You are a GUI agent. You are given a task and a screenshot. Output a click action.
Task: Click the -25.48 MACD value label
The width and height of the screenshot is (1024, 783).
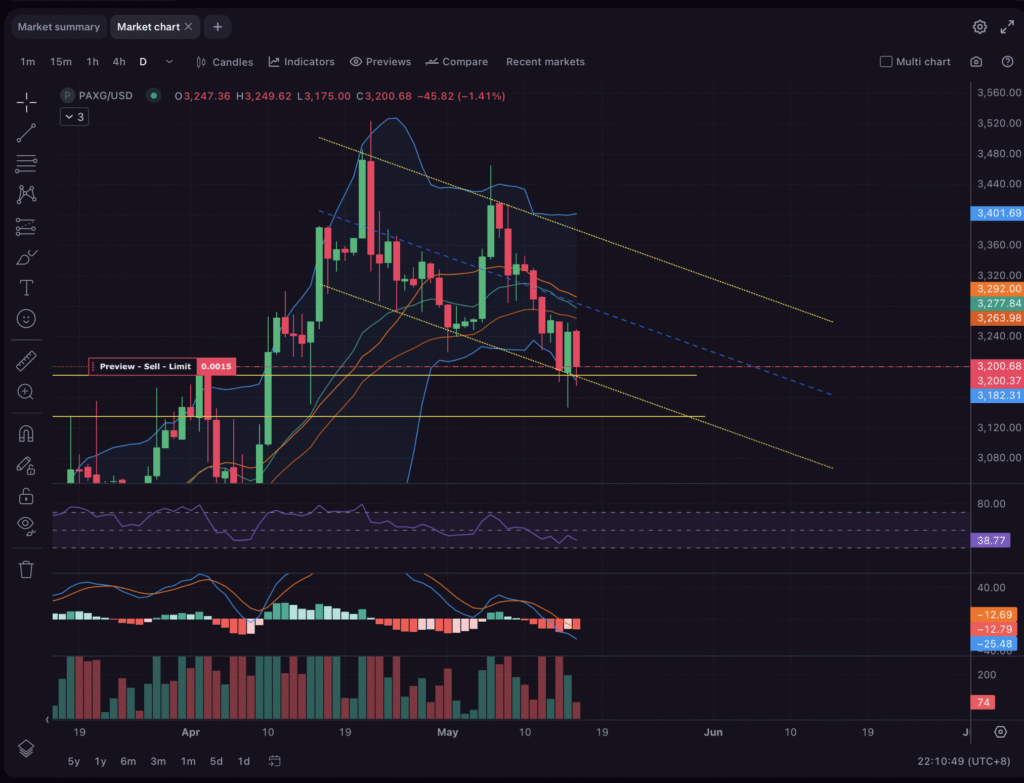(x=993, y=643)
